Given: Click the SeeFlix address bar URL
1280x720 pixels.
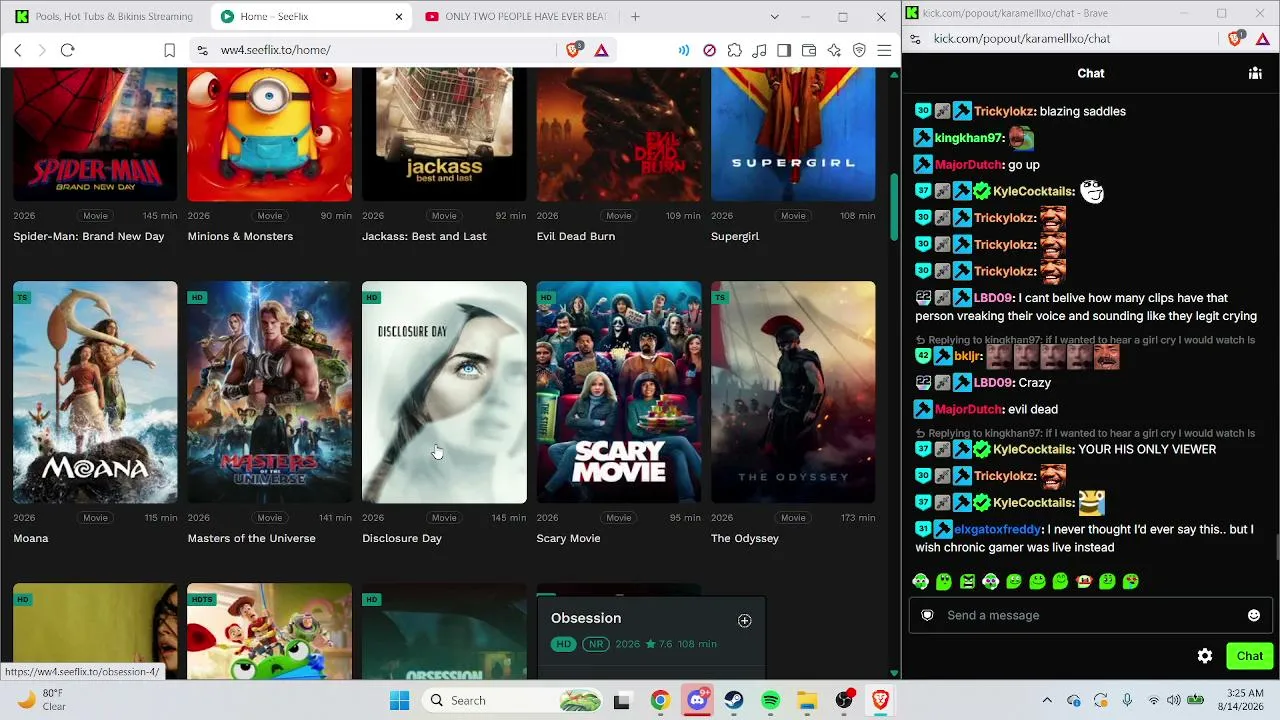Looking at the screenshot, I should (275, 50).
